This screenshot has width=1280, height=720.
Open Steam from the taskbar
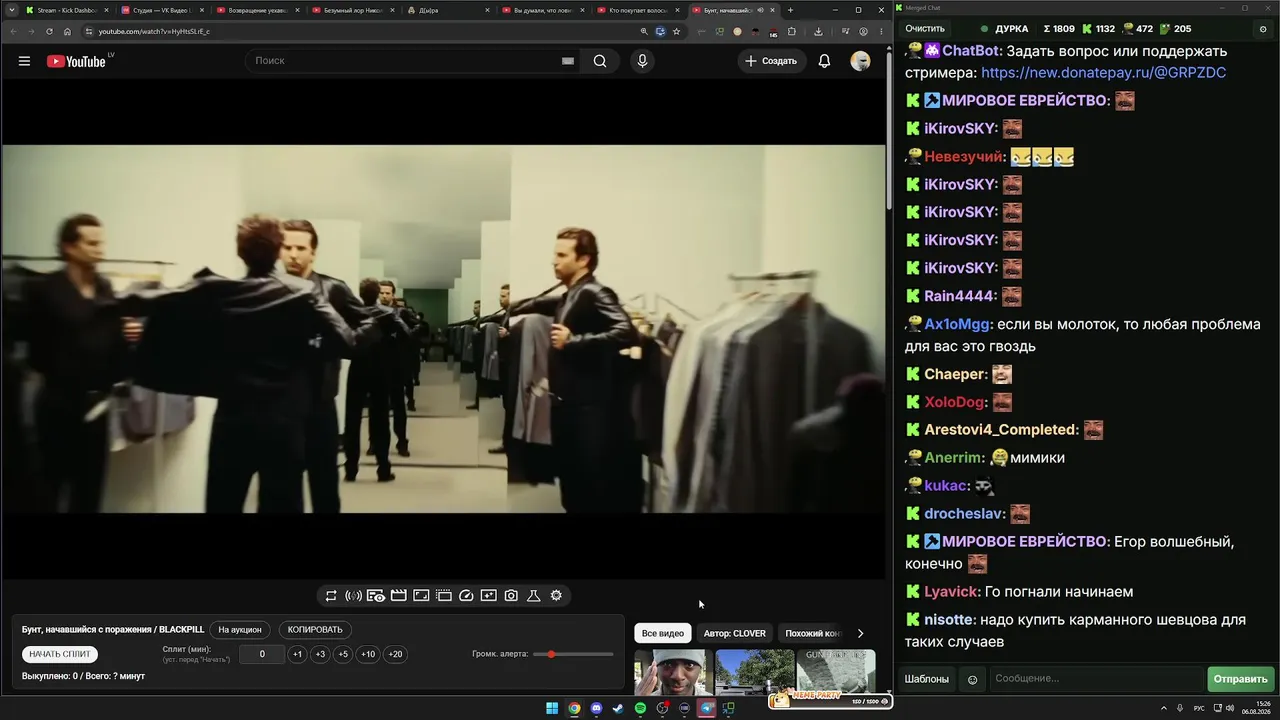(x=618, y=709)
